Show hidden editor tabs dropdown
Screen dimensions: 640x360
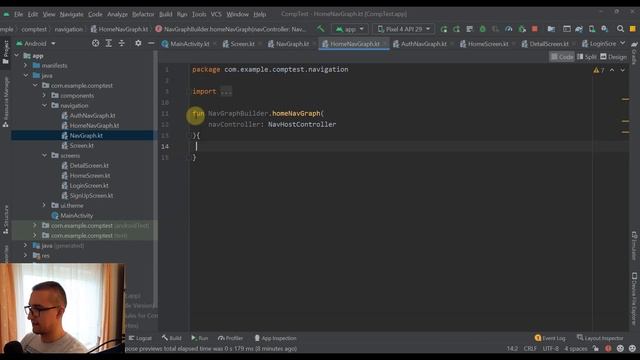tap(622, 43)
